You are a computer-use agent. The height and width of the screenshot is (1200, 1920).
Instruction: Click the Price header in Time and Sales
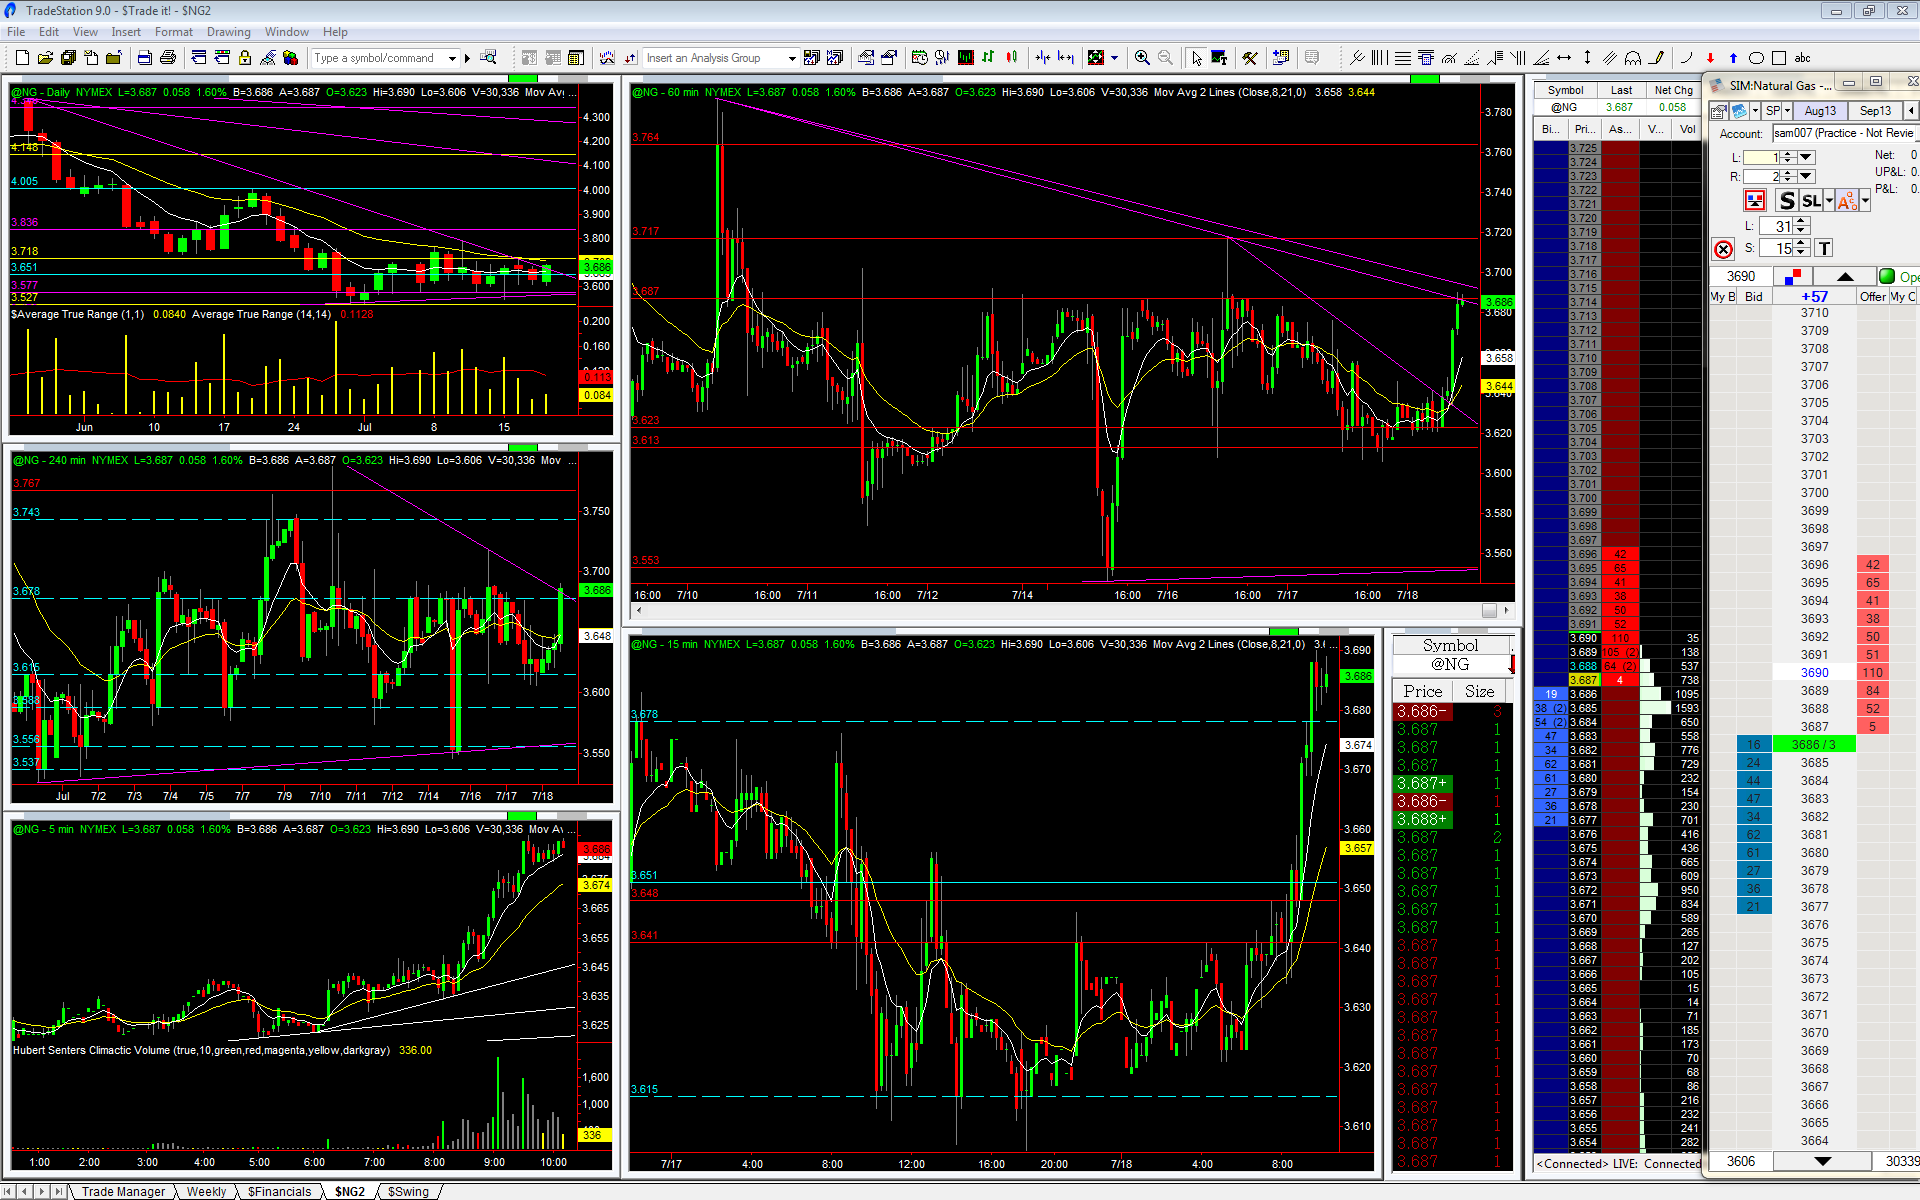1422,691
